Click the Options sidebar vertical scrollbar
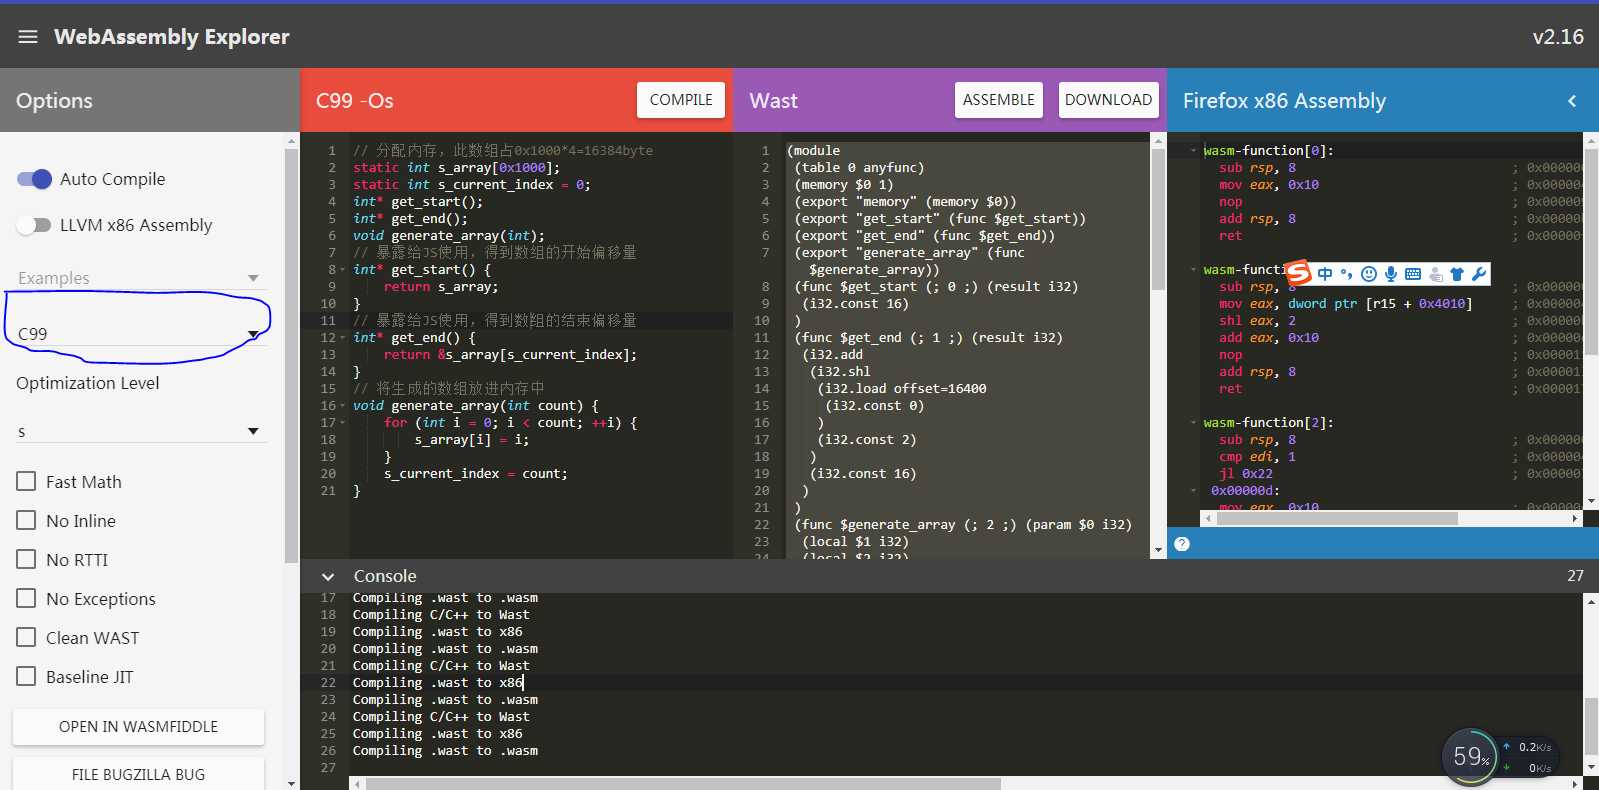This screenshot has width=1599, height=790. tap(291, 355)
